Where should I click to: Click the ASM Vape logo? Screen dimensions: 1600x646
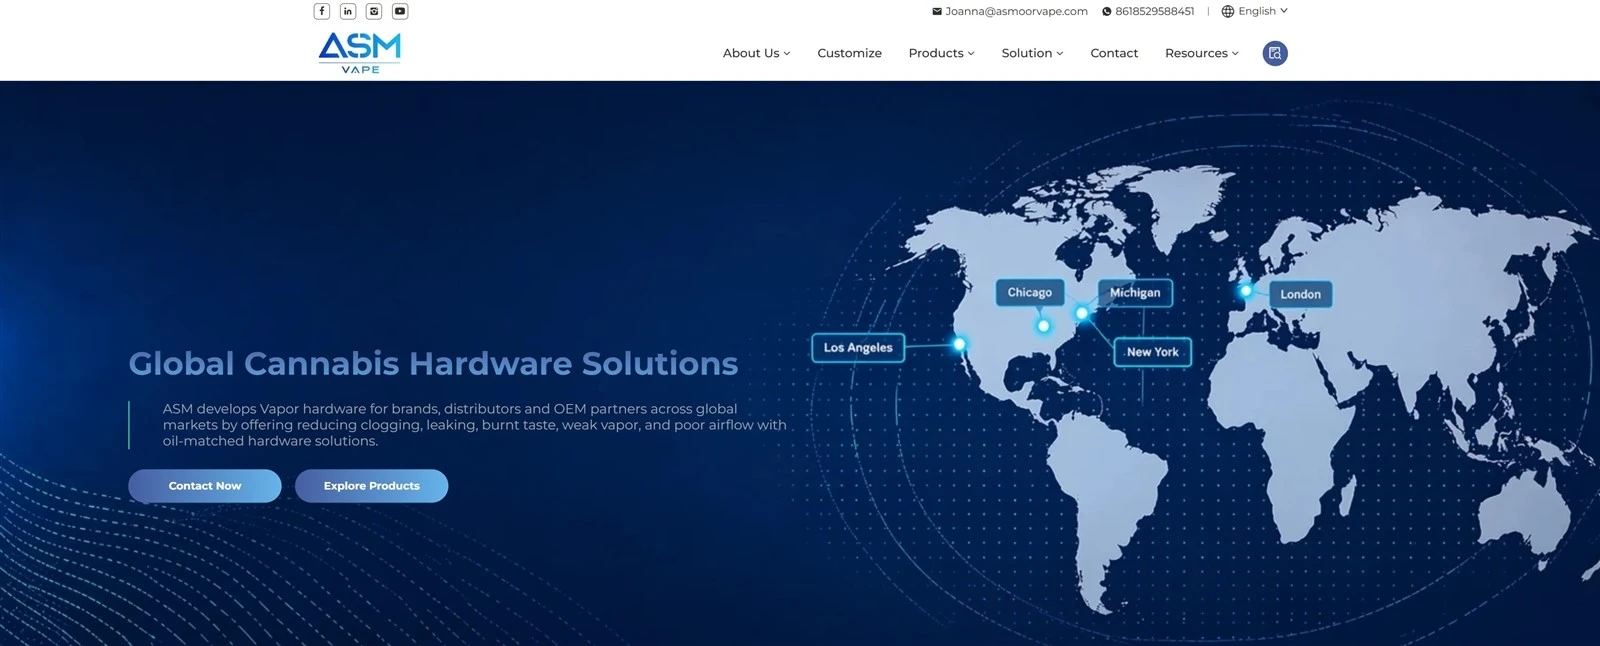360,53
